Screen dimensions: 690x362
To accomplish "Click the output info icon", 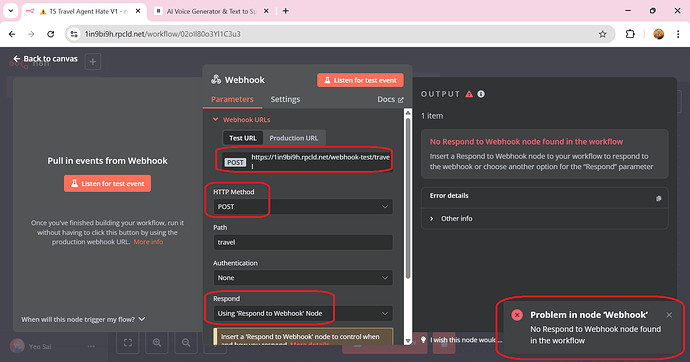I will coord(481,94).
